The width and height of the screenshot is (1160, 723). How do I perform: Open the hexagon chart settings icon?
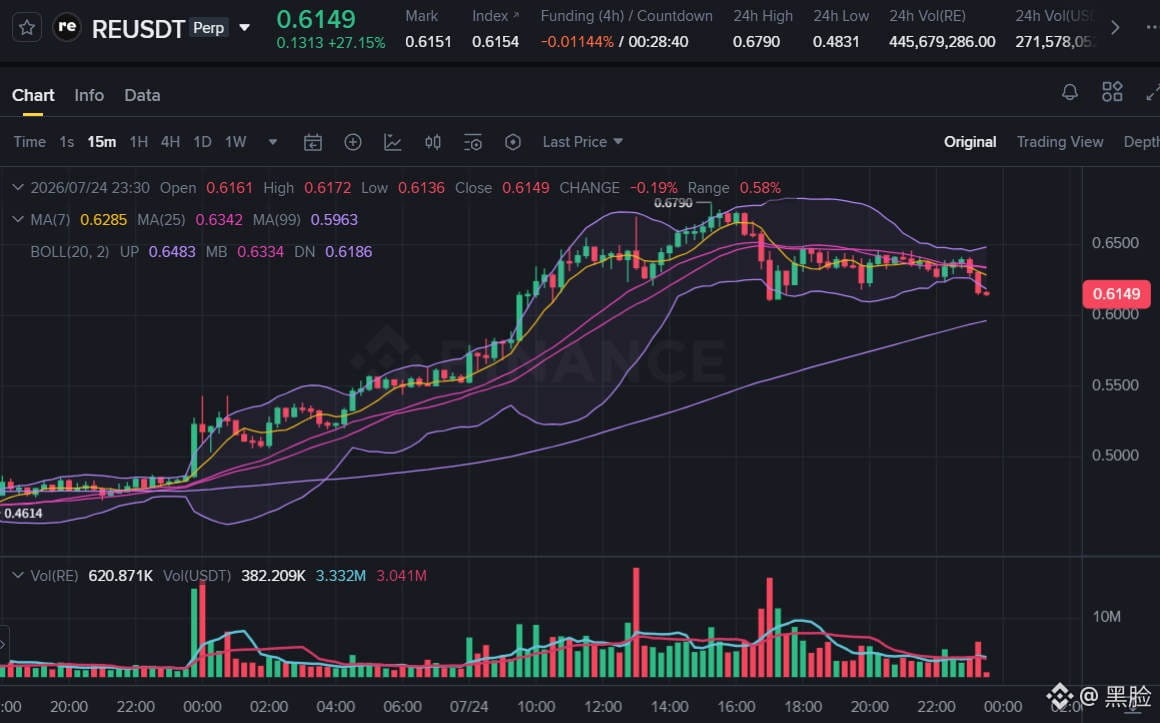(513, 142)
